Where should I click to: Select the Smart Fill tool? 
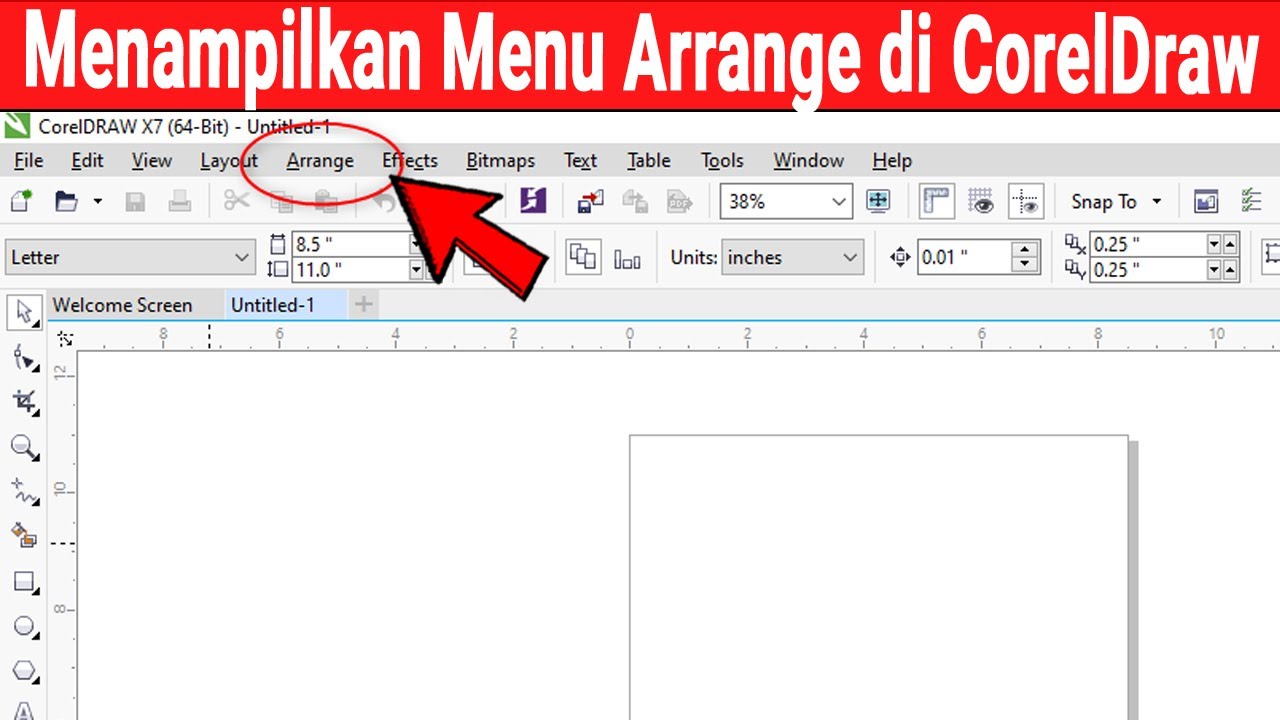point(24,536)
